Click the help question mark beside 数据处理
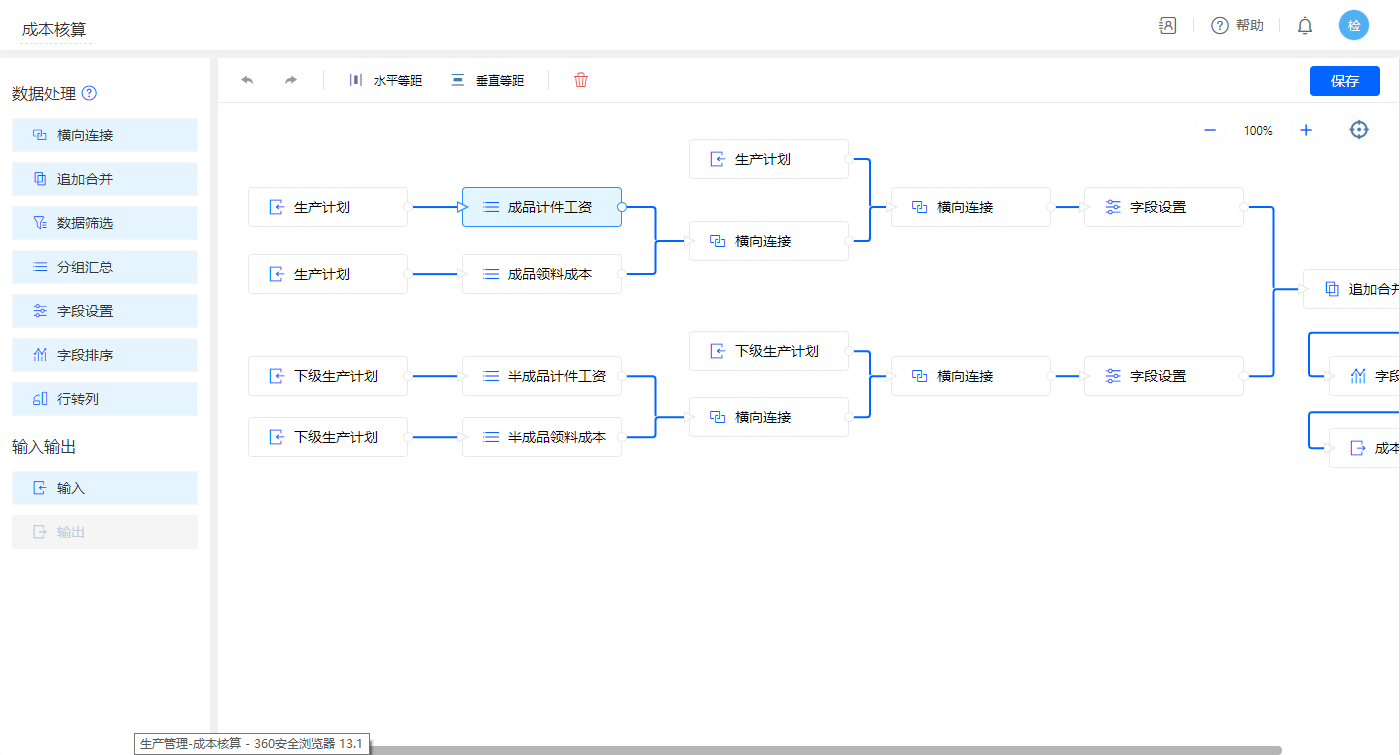This screenshot has height=755, width=1400. pyautogui.click(x=89, y=93)
